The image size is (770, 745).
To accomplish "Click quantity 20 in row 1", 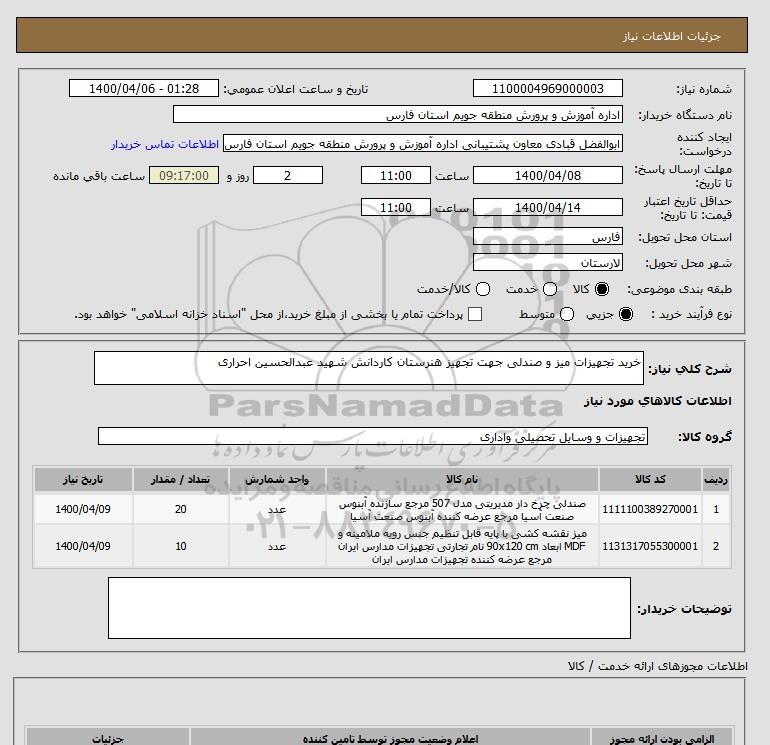I will click(x=181, y=509).
